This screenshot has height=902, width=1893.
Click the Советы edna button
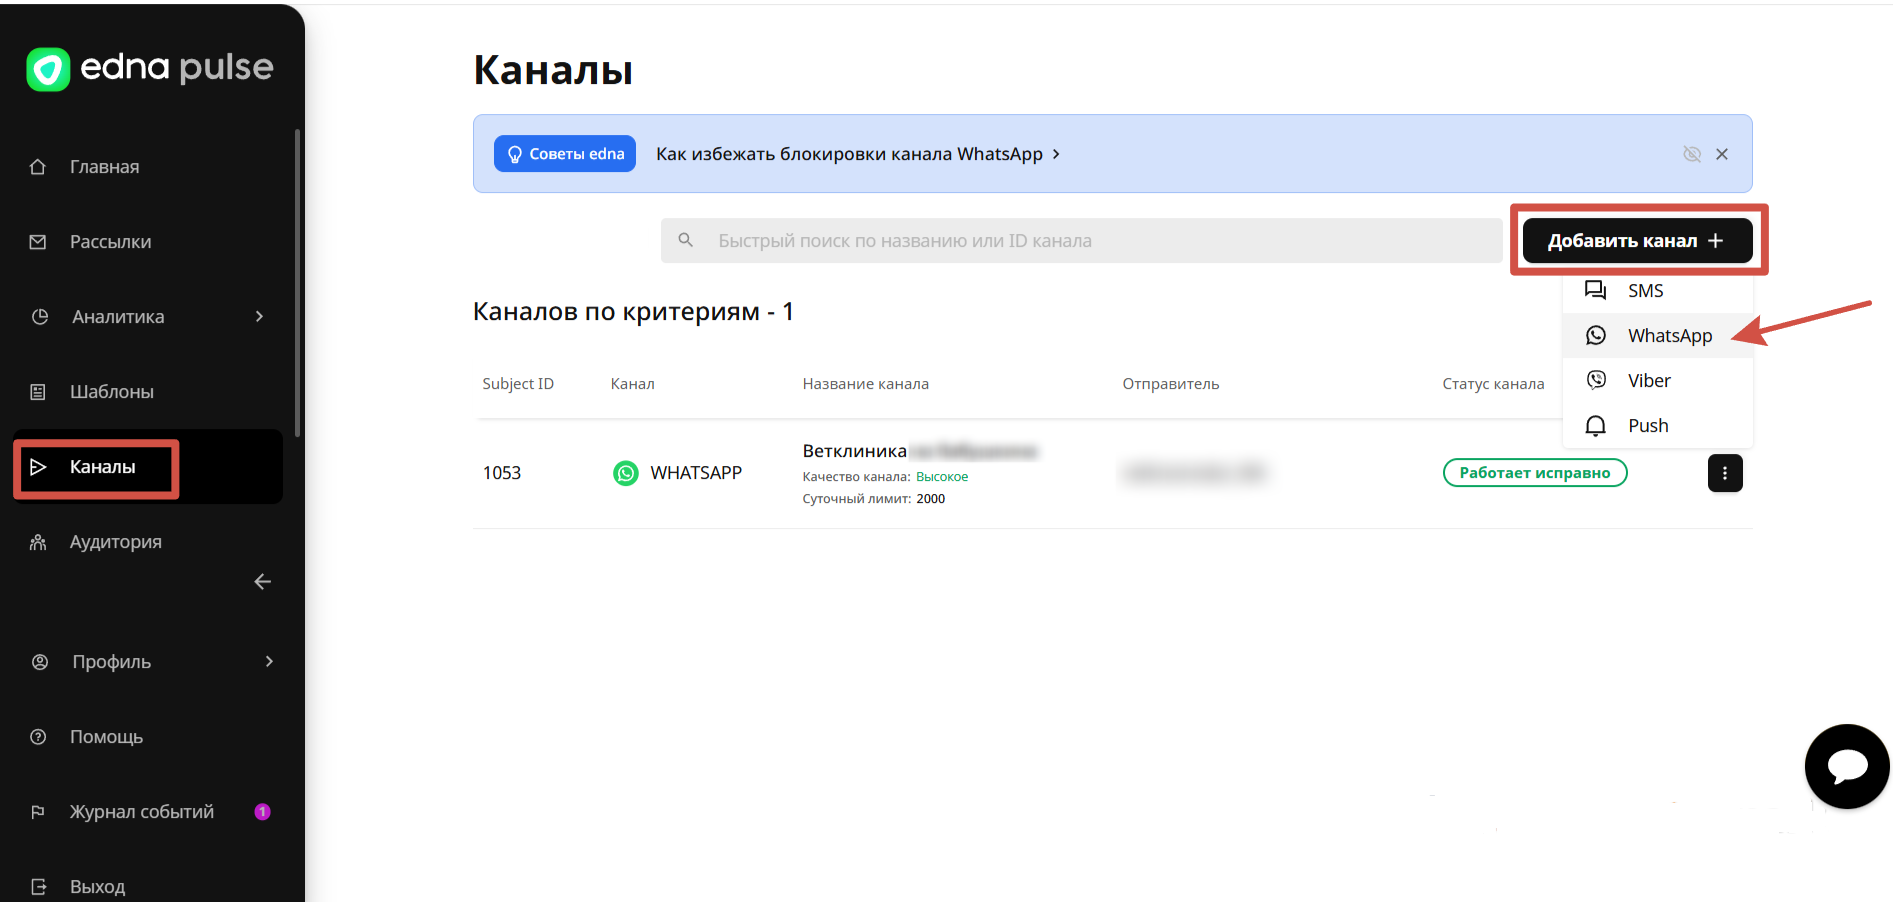coord(565,154)
